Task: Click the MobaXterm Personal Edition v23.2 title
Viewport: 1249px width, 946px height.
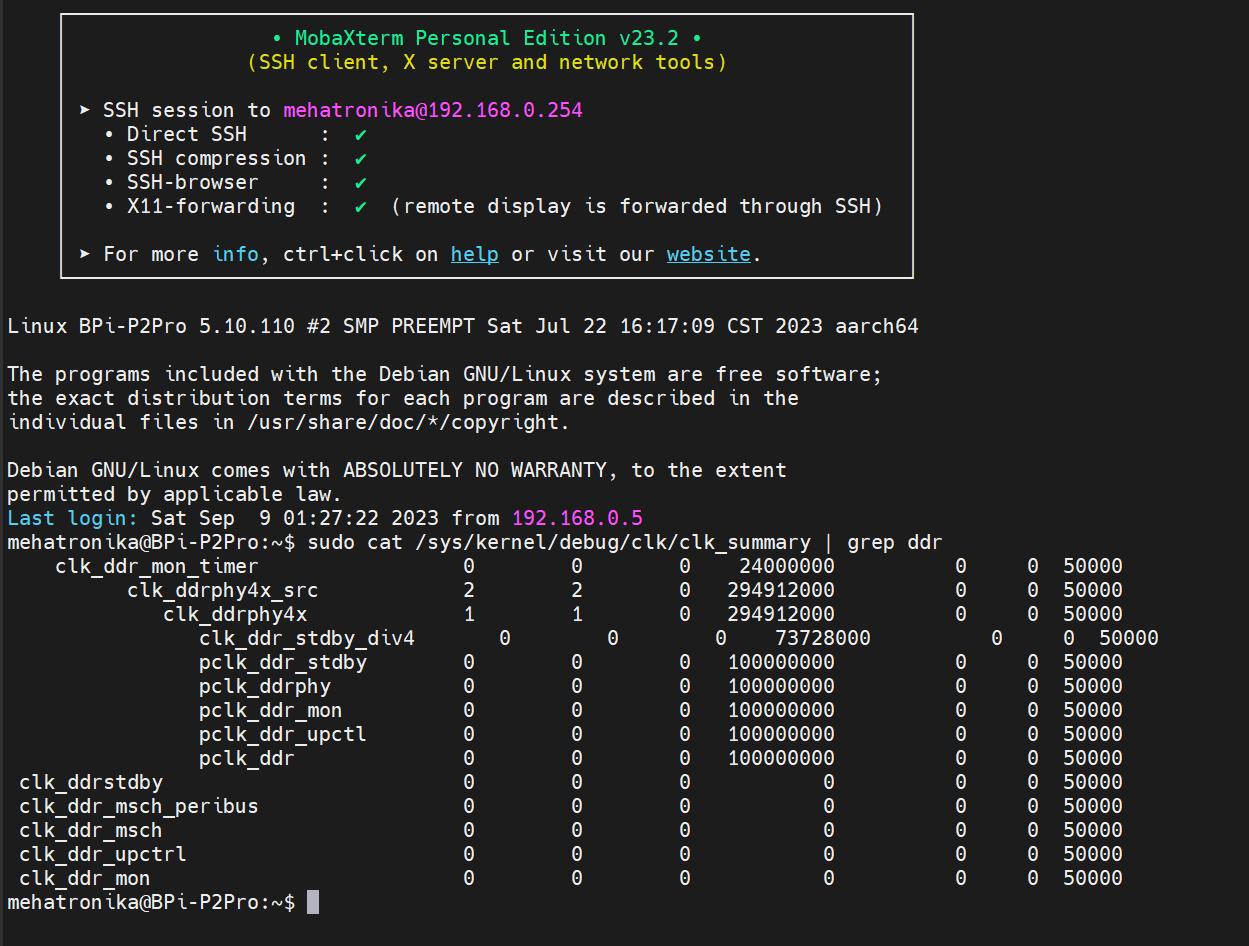Action: coord(486,38)
